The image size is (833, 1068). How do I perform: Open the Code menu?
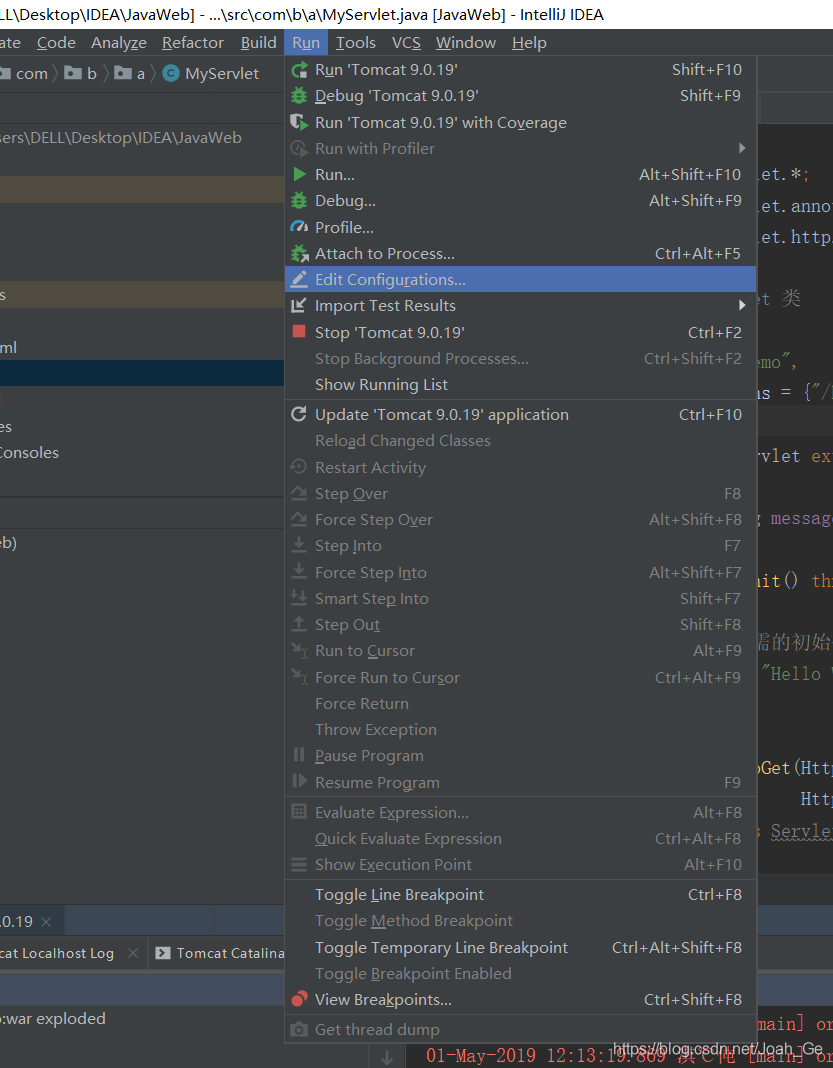click(x=57, y=43)
